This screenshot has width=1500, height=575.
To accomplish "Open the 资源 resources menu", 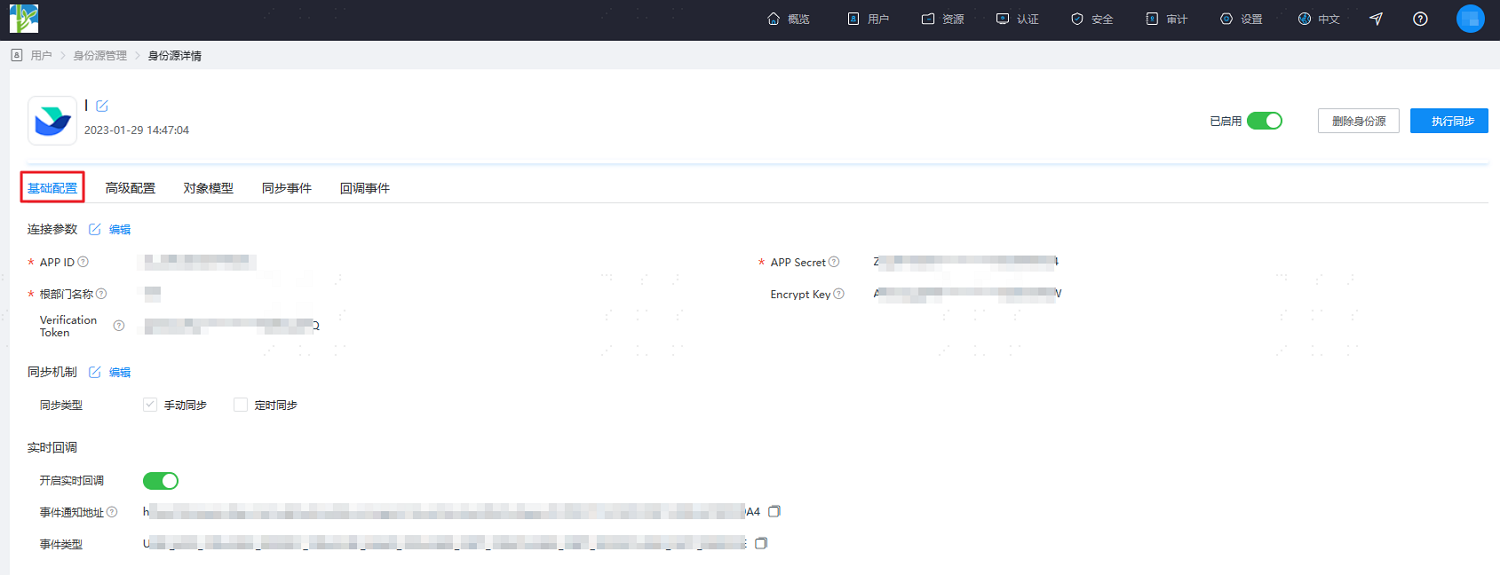I will pyautogui.click(x=942, y=19).
